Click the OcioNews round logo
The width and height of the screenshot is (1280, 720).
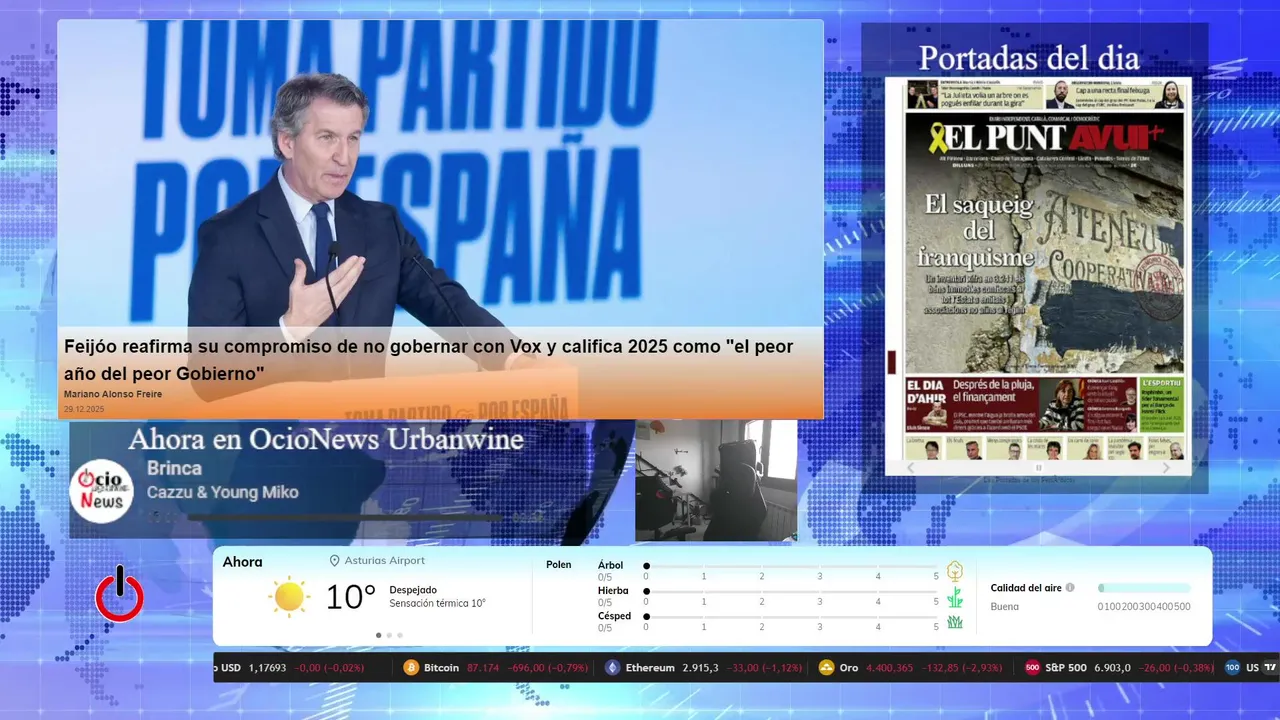click(x=101, y=491)
